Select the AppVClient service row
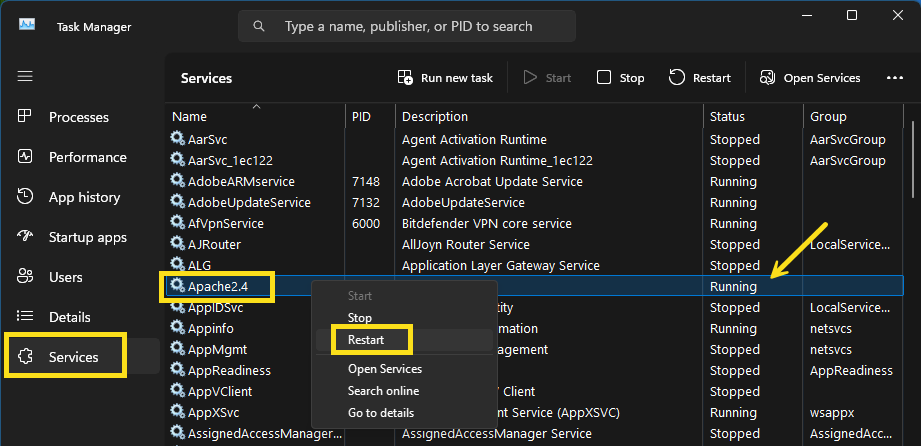The width and height of the screenshot is (921, 446). (x=535, y=391)
